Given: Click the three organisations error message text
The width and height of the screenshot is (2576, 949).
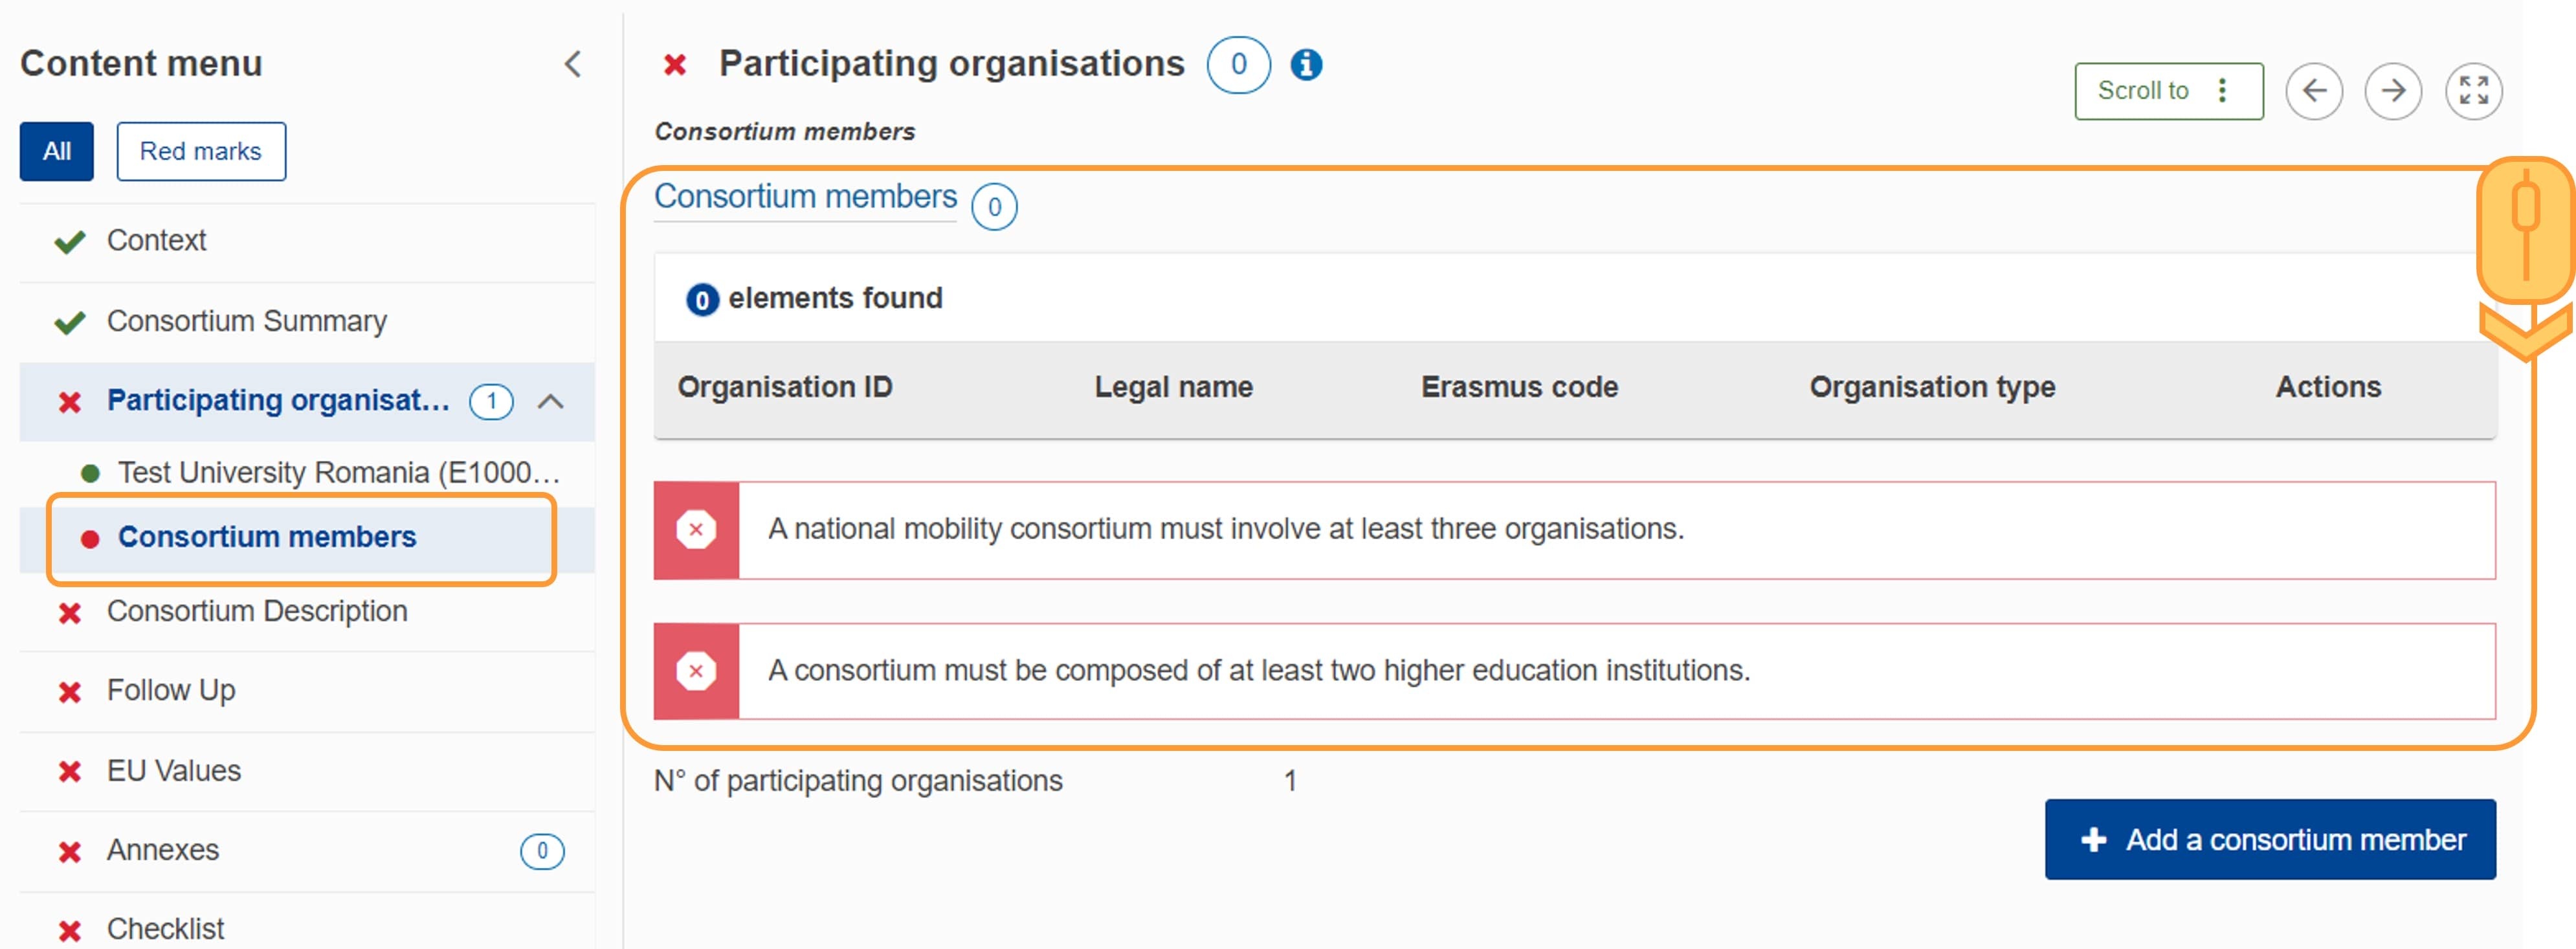Looking at the screenshot, I should tap(1226, 529).
